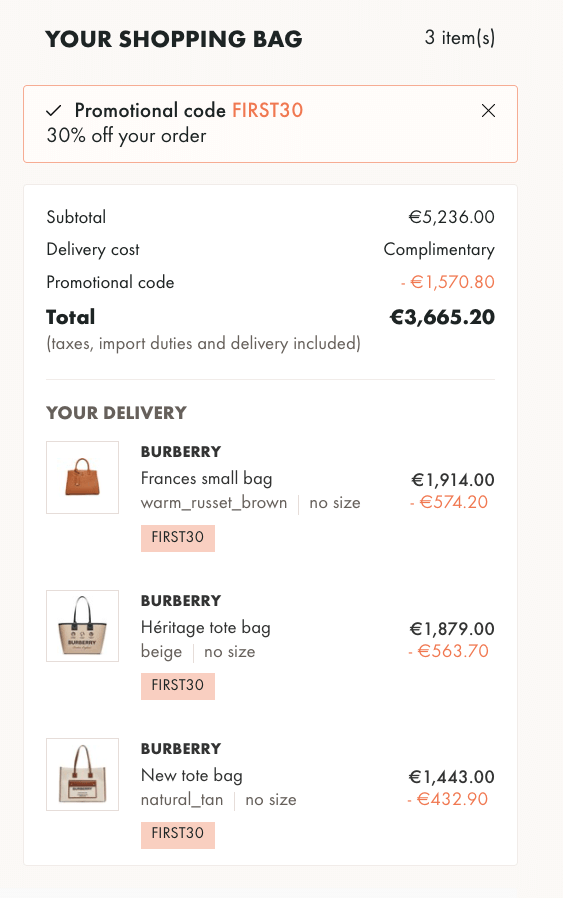Click the BURBERRY brand above Frances small bag
563x898 pixels.
point(181,452)
